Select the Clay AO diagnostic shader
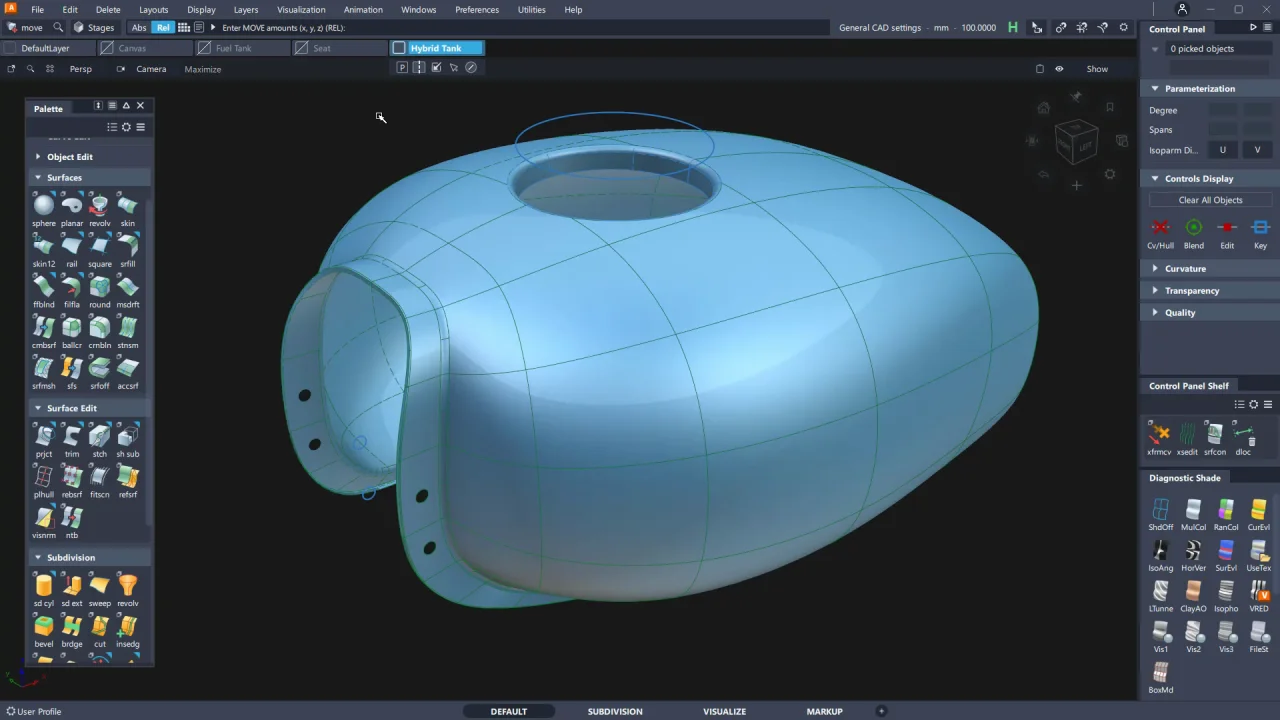 coord(1193,591)
